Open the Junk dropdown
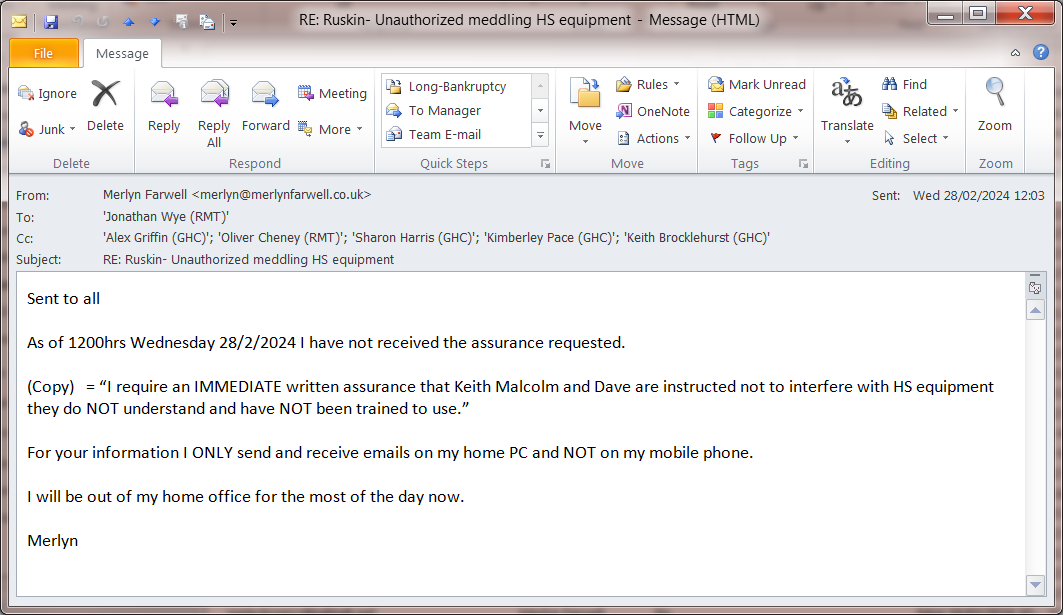 coord(47,129)
